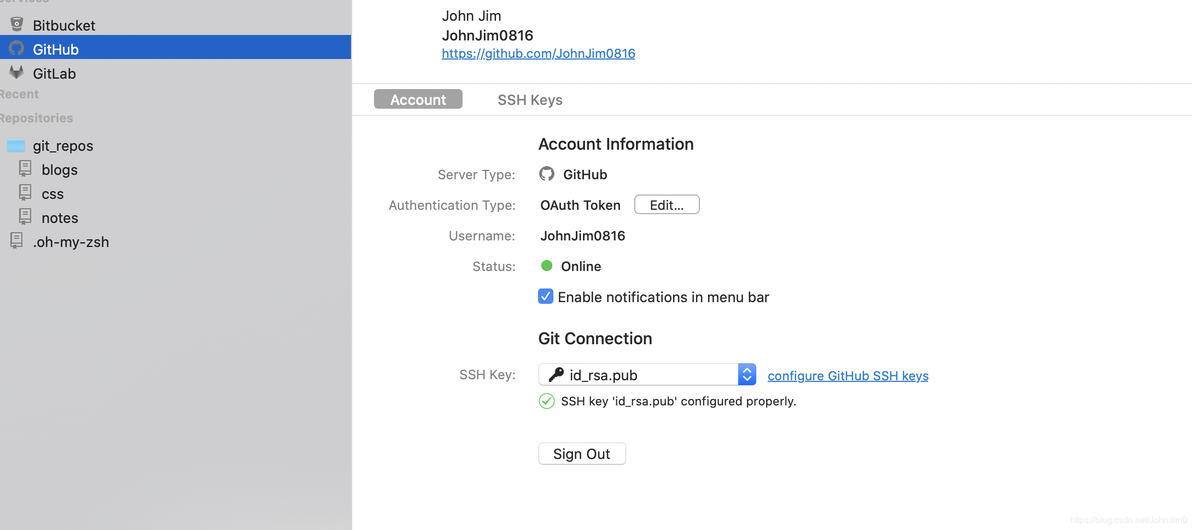Select the Account tab

click(x=418, y=100)
